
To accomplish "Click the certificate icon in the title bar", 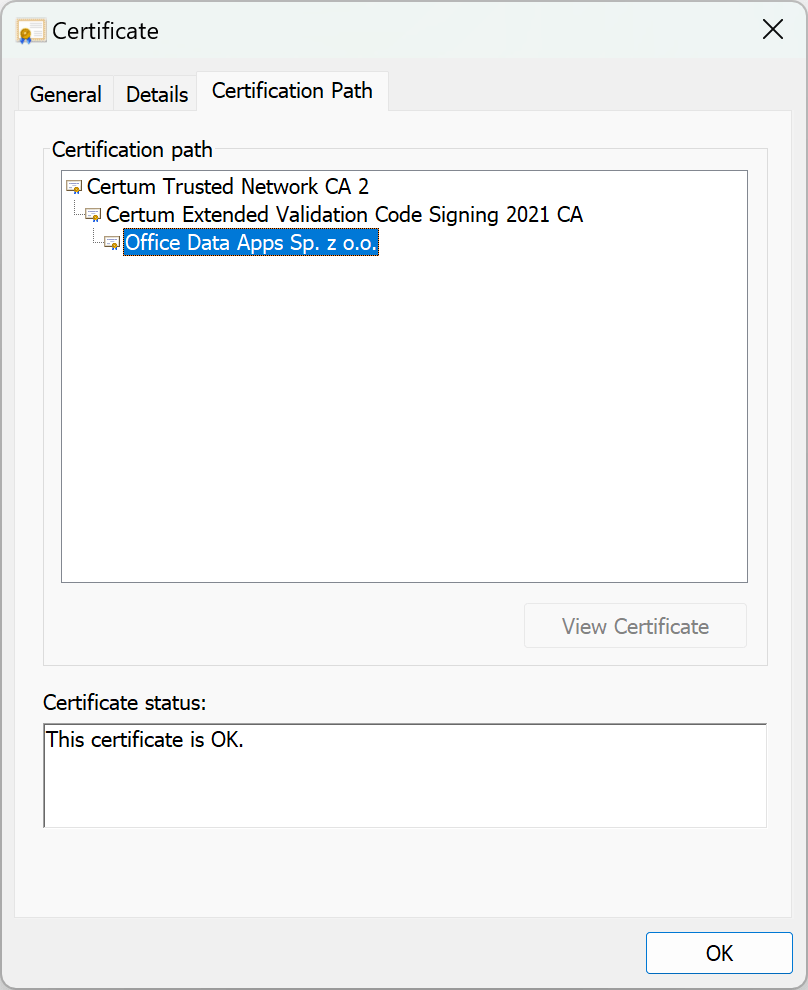I will coord(30,30).
